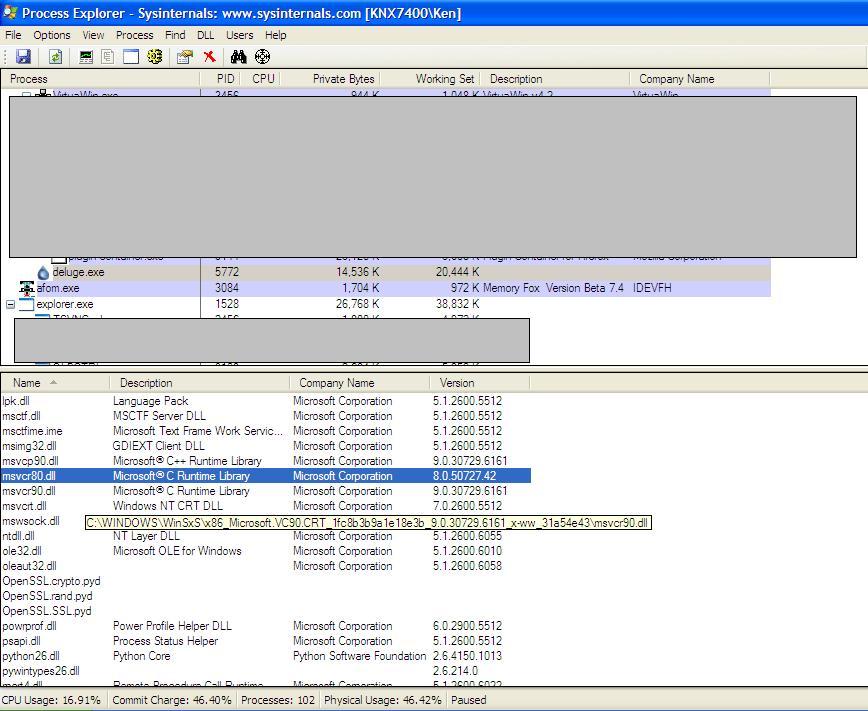The width and height of the screenshot is (868, 711).
Task: Select the explorer.exe process row
Action: tap(386, 304)
